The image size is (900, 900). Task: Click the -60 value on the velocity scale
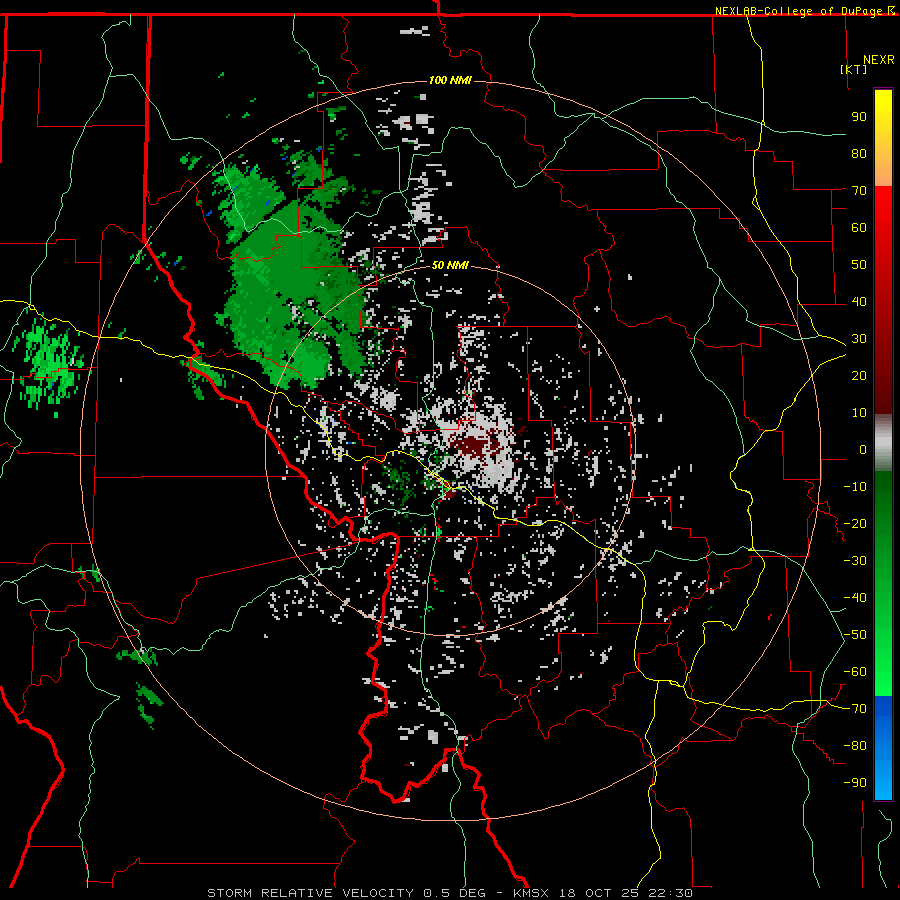pos(855,672)
